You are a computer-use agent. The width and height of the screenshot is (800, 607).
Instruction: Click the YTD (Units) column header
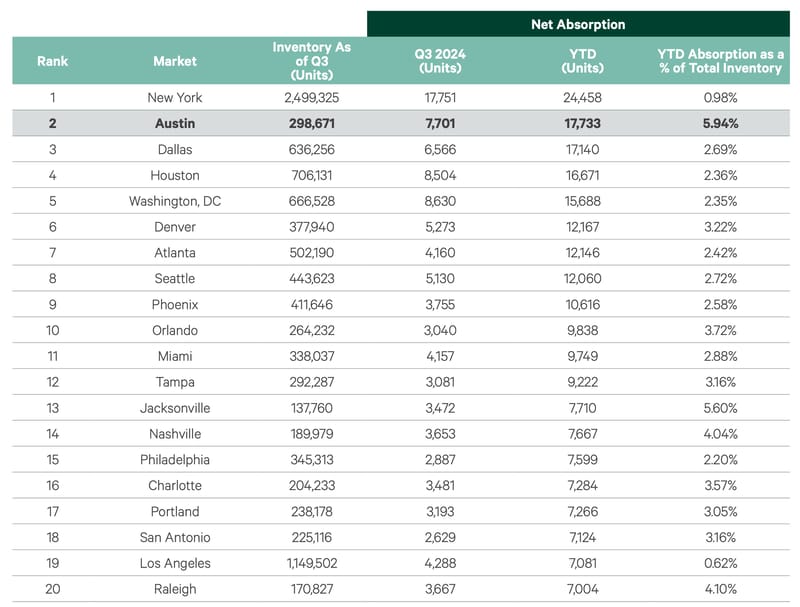582,61
